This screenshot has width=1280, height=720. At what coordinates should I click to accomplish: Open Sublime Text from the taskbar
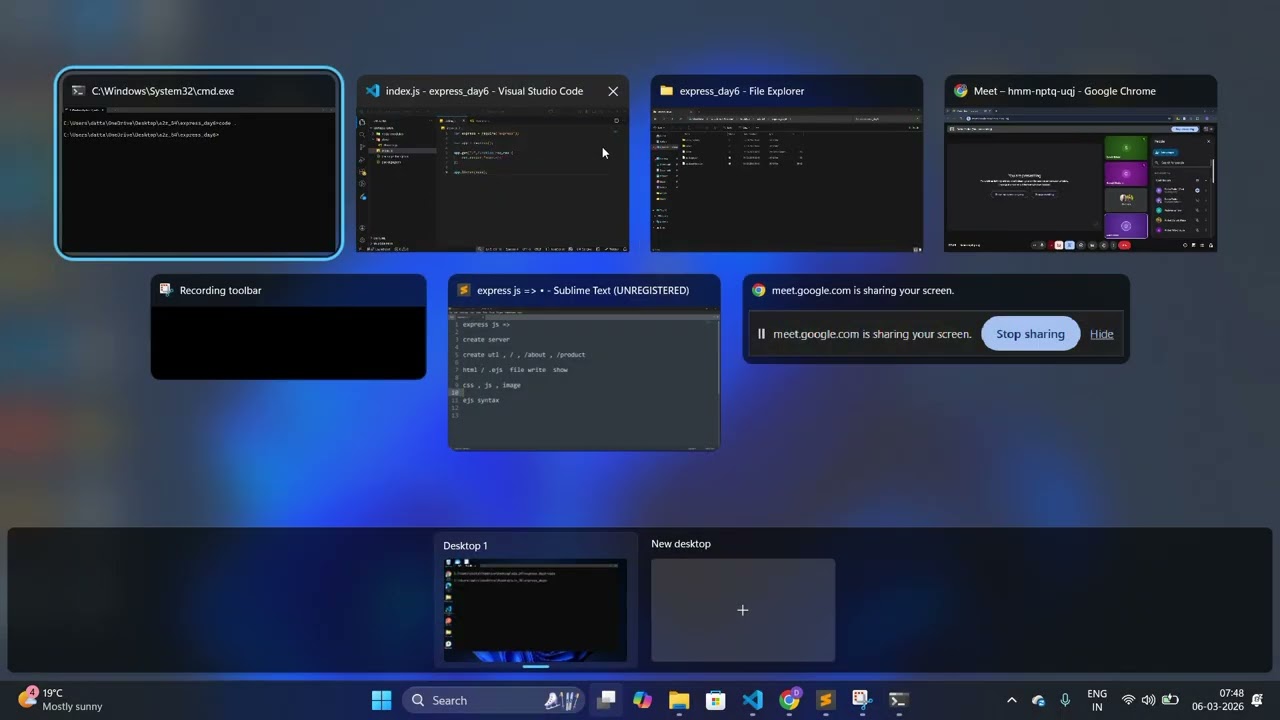(x=825, y=700)
